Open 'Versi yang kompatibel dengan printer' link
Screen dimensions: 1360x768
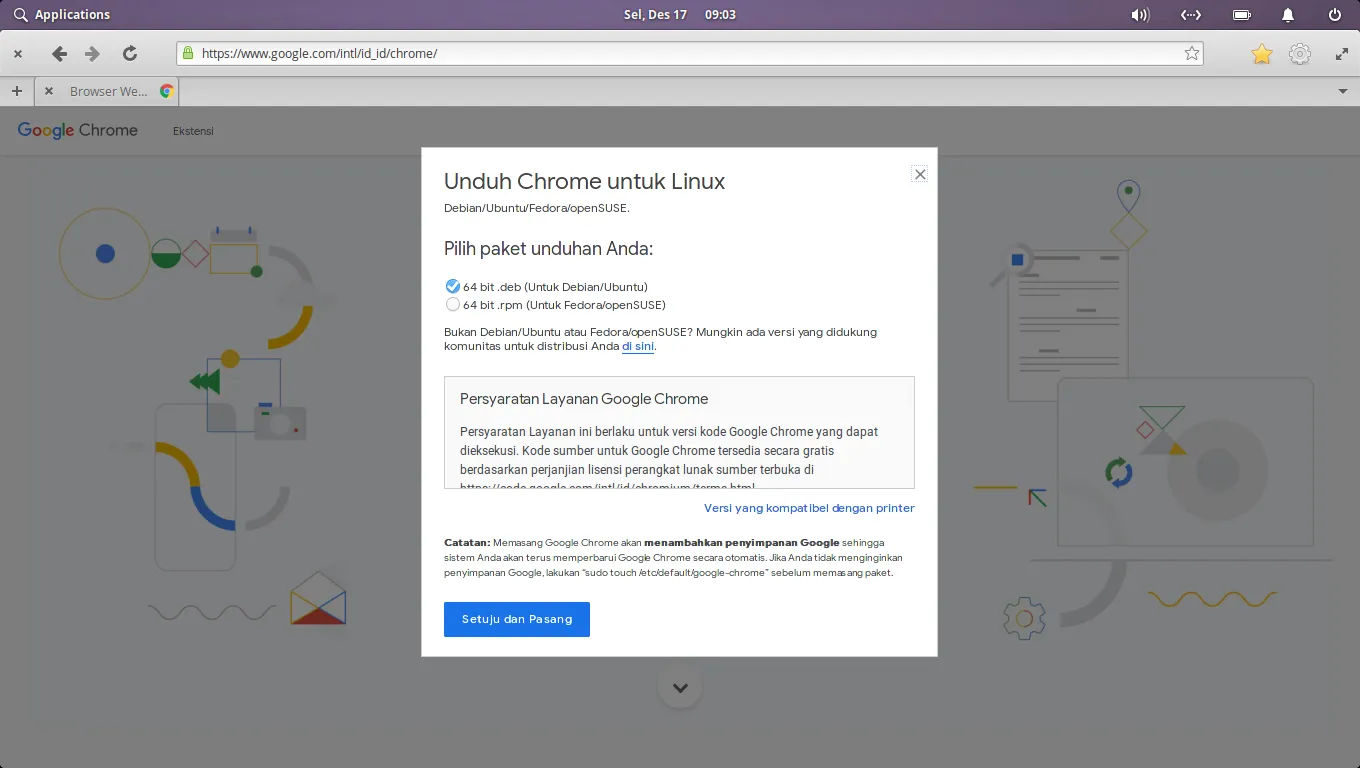point(809,508)
